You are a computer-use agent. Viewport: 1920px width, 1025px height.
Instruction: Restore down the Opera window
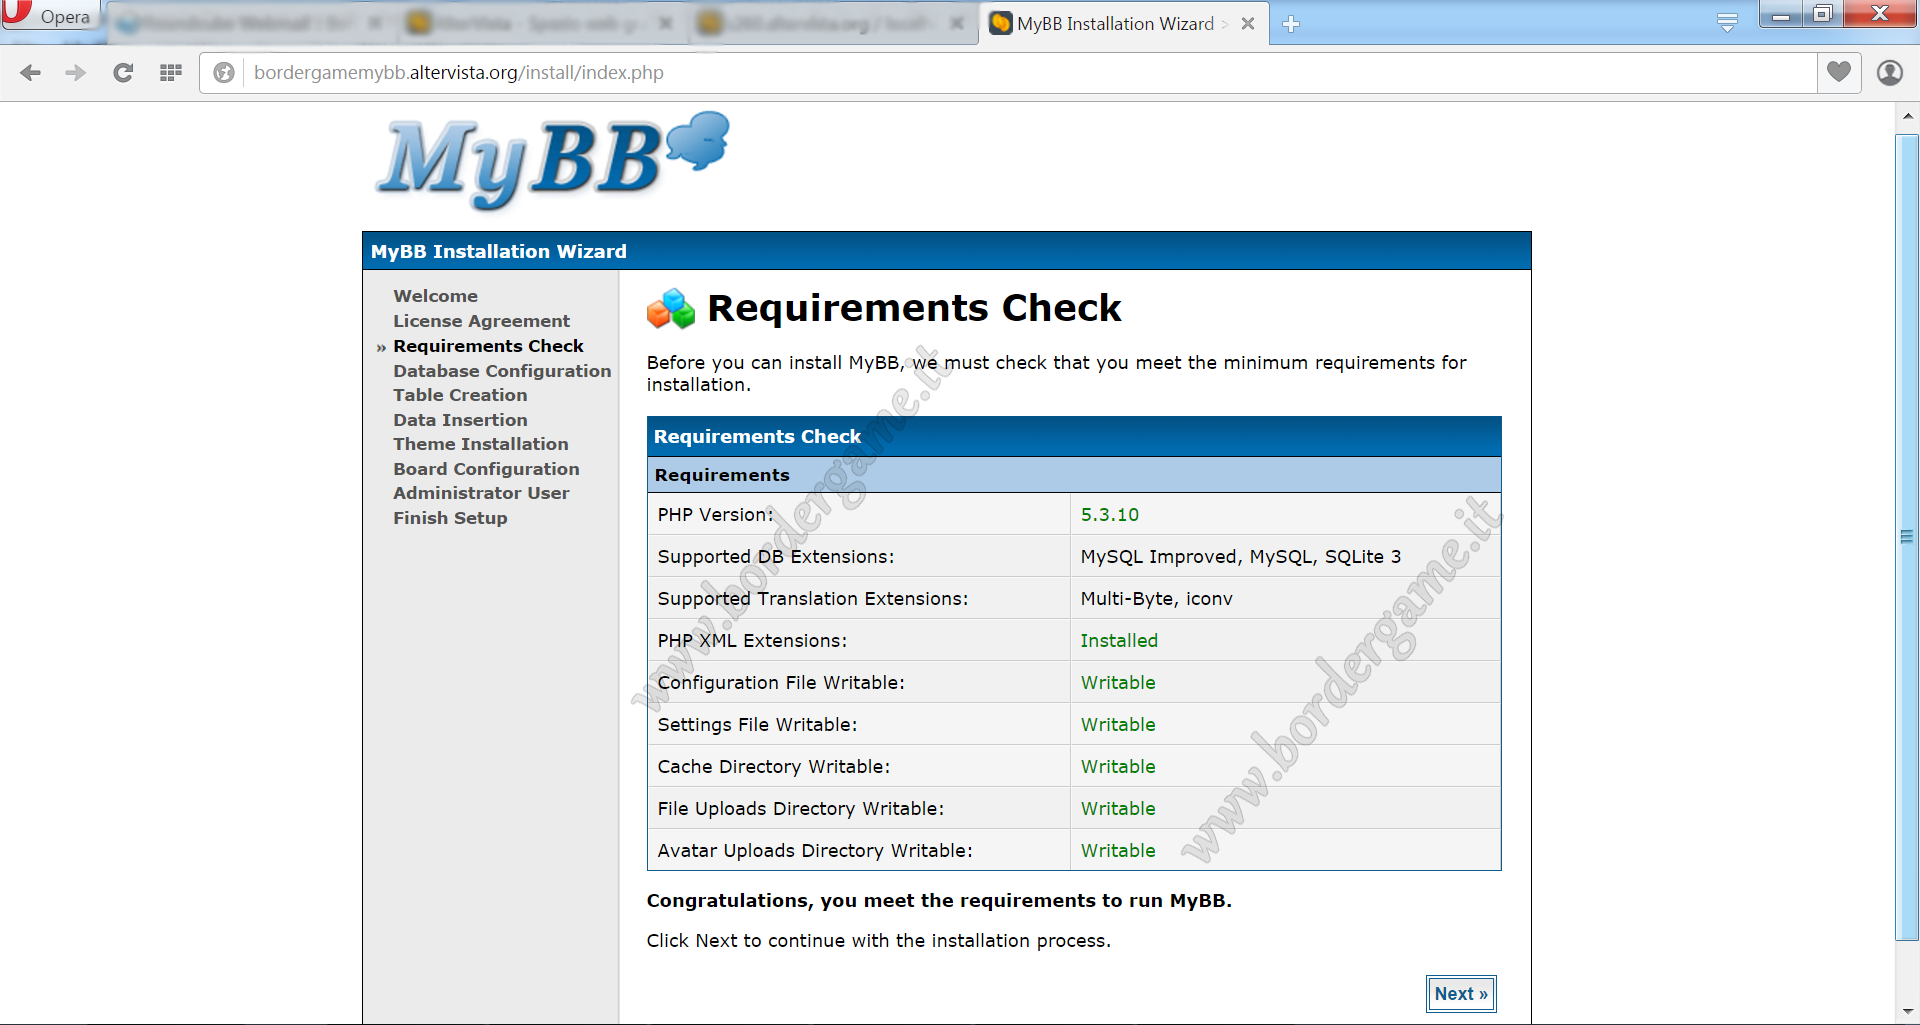click(1822, 14)
